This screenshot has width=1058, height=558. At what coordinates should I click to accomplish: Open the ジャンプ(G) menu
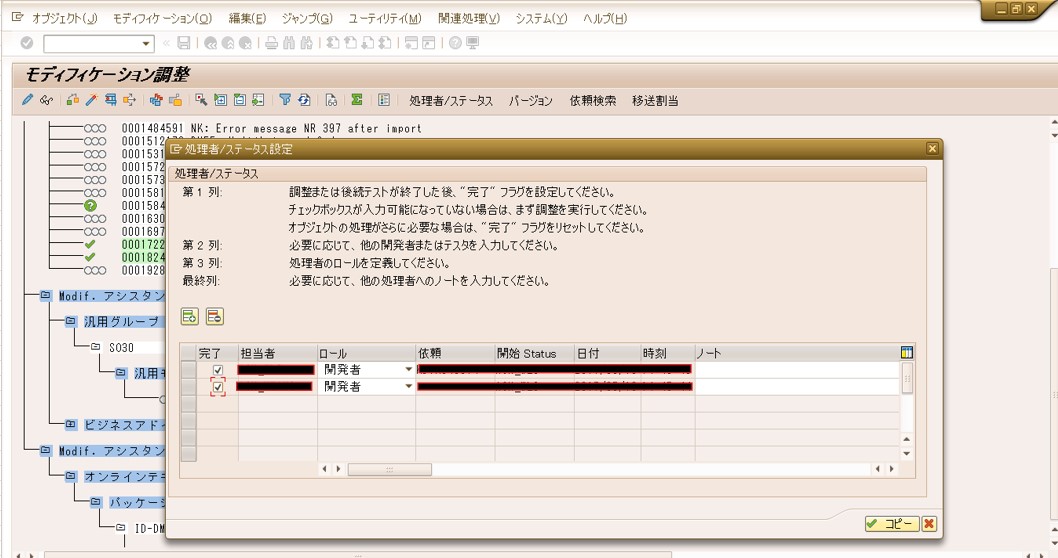click(307, 18)
